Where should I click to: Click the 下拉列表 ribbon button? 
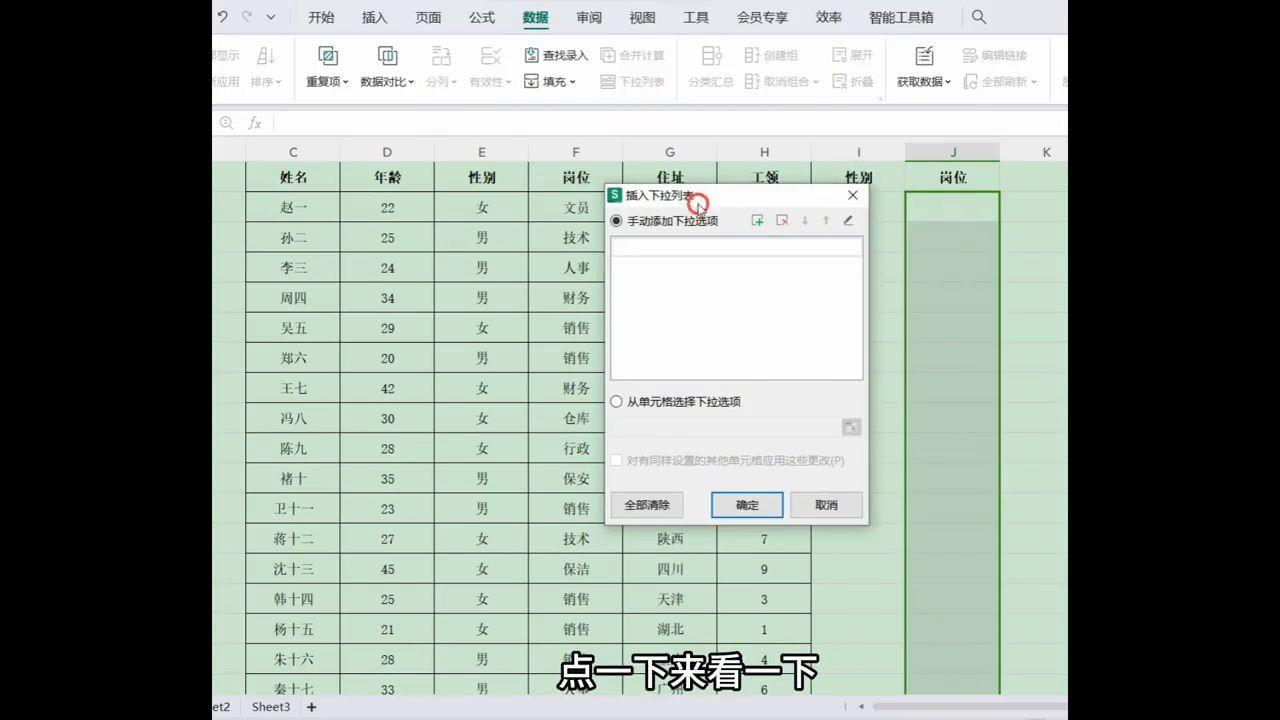point(632,82)
